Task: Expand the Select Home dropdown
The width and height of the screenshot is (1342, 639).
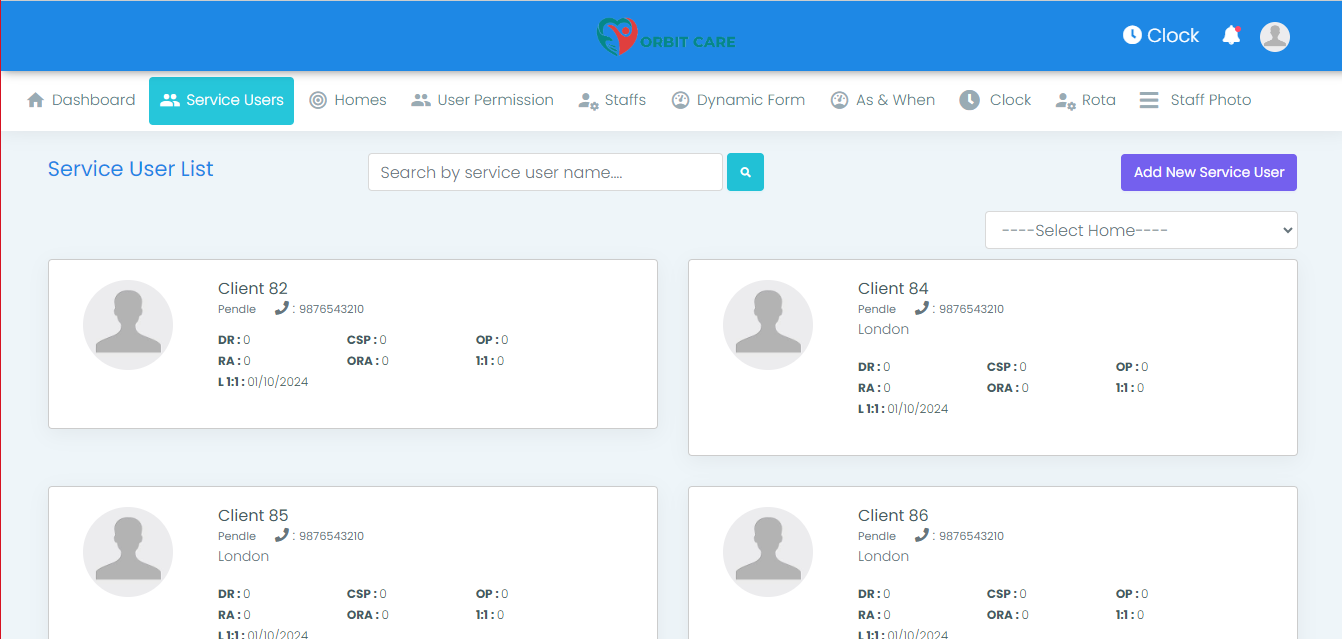Action: tap(1141, 230)
